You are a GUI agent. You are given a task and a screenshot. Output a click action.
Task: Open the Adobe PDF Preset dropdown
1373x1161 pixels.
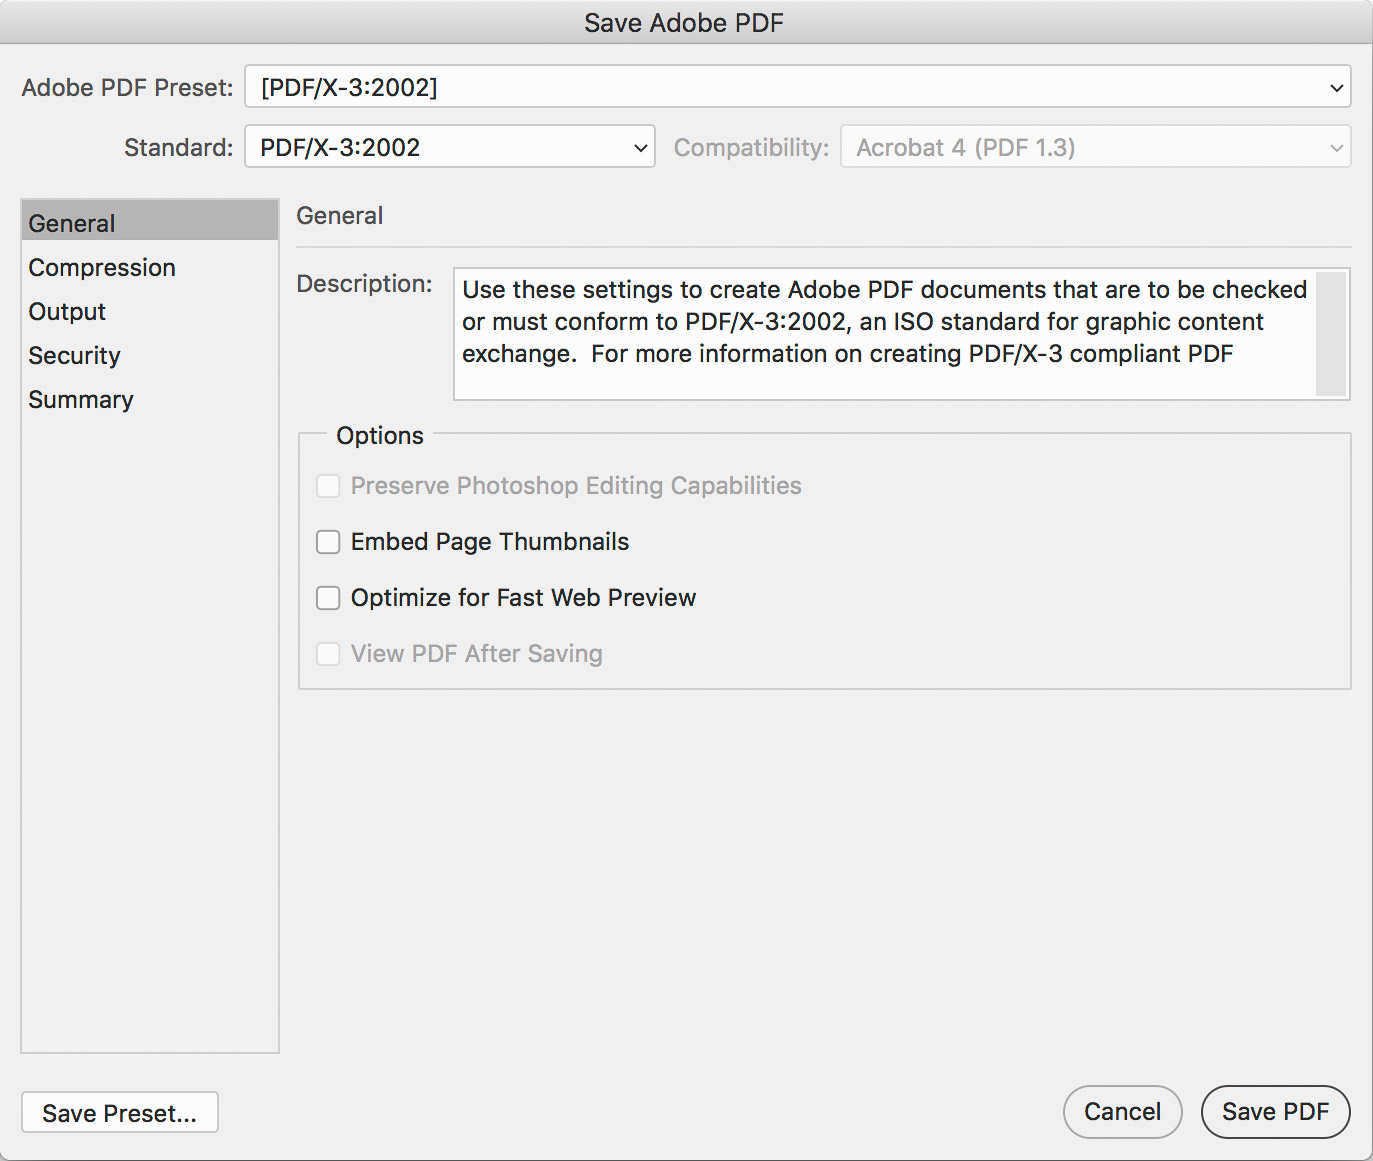797,87
